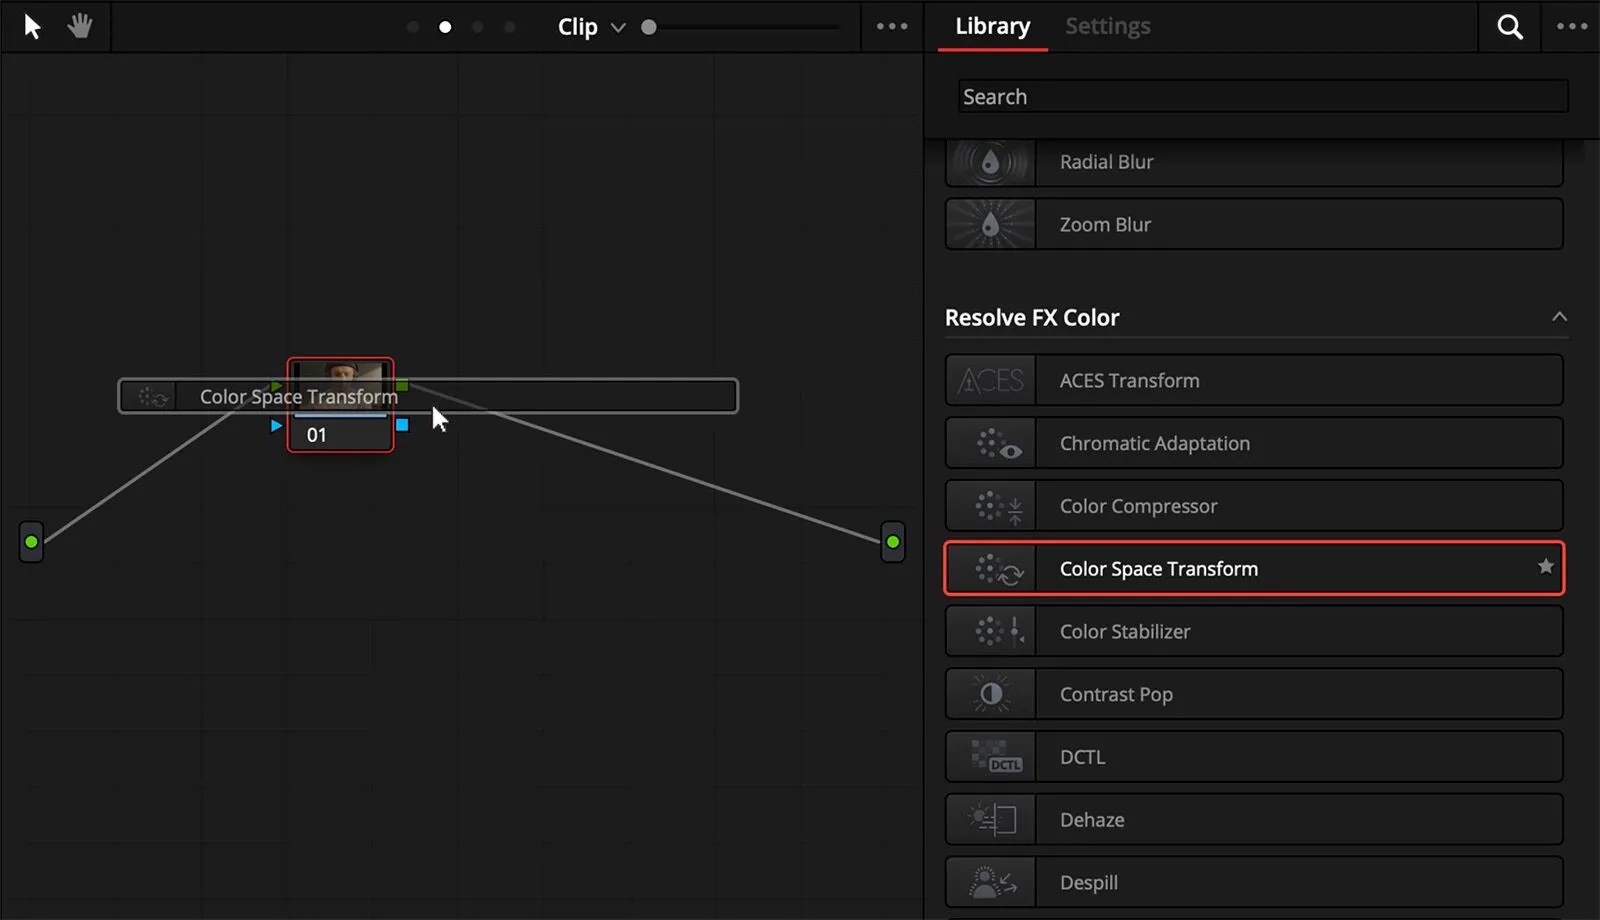Select the fourth page indicator dot
The image size is (1600, 920).
coord(510,27)
